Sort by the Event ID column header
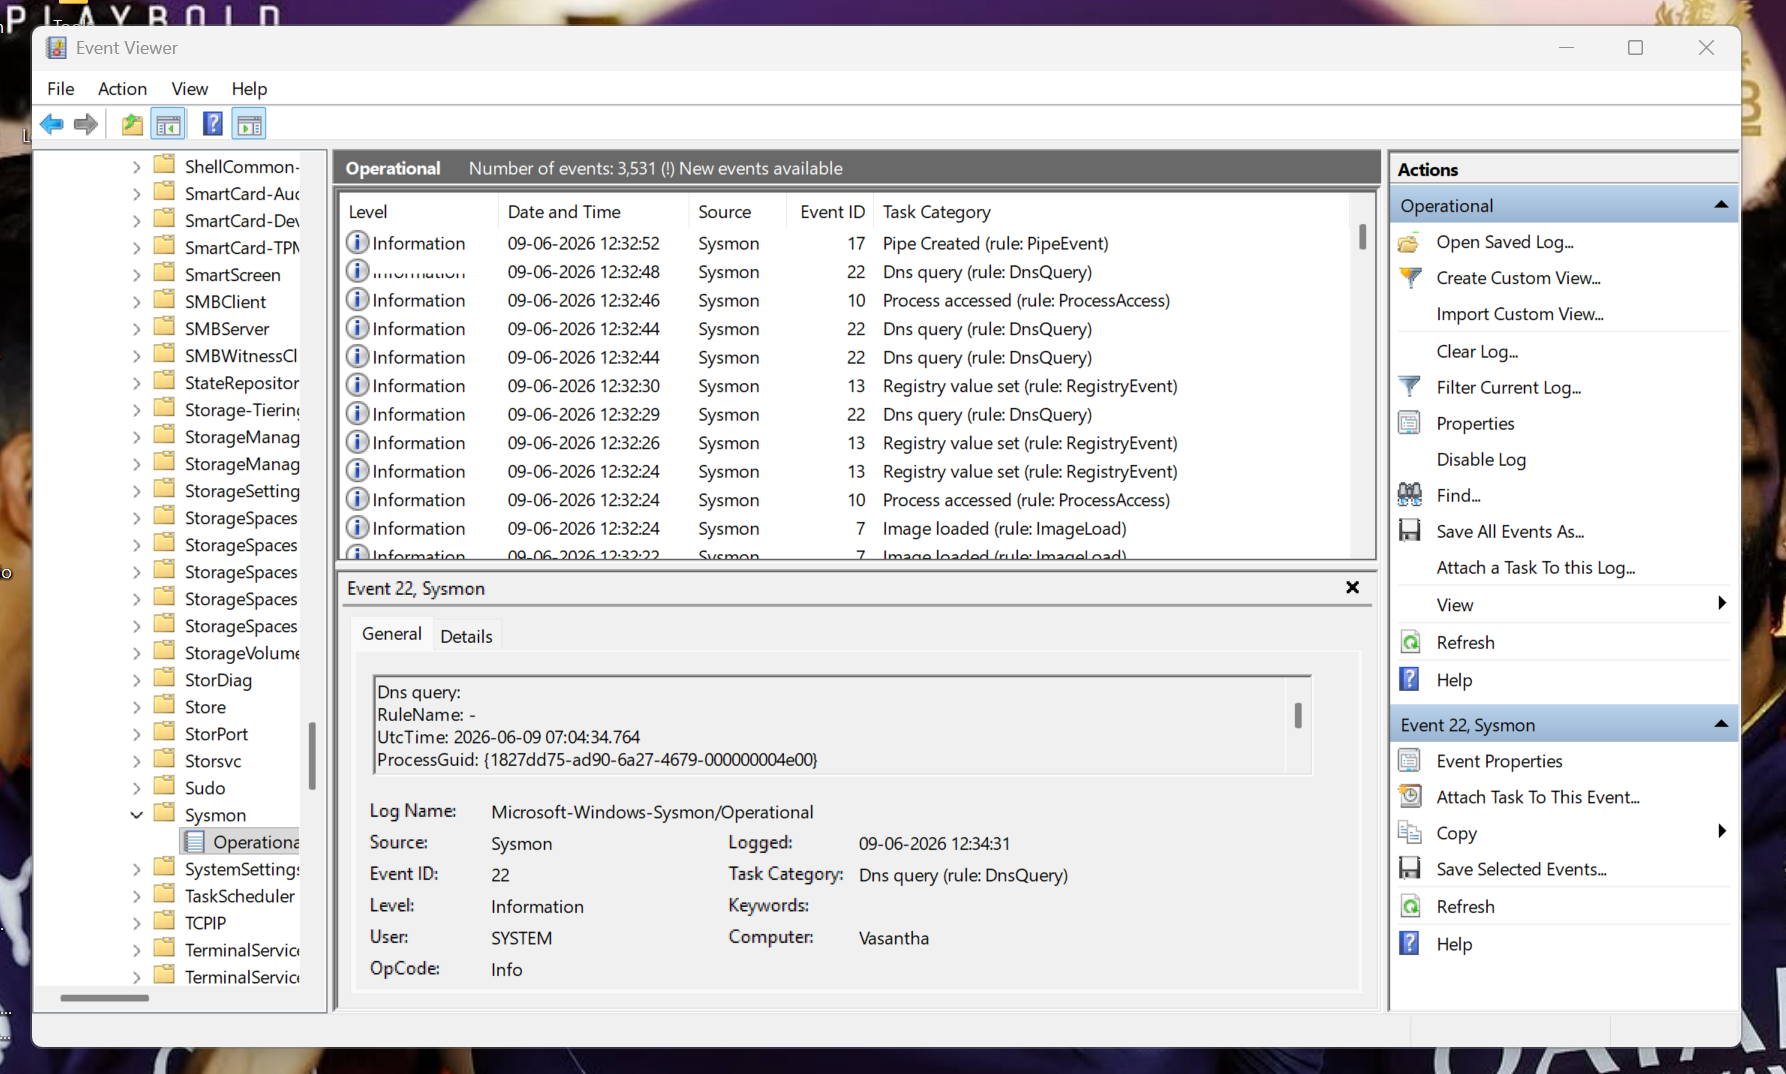The image size is (1786, 1074). 832,212
